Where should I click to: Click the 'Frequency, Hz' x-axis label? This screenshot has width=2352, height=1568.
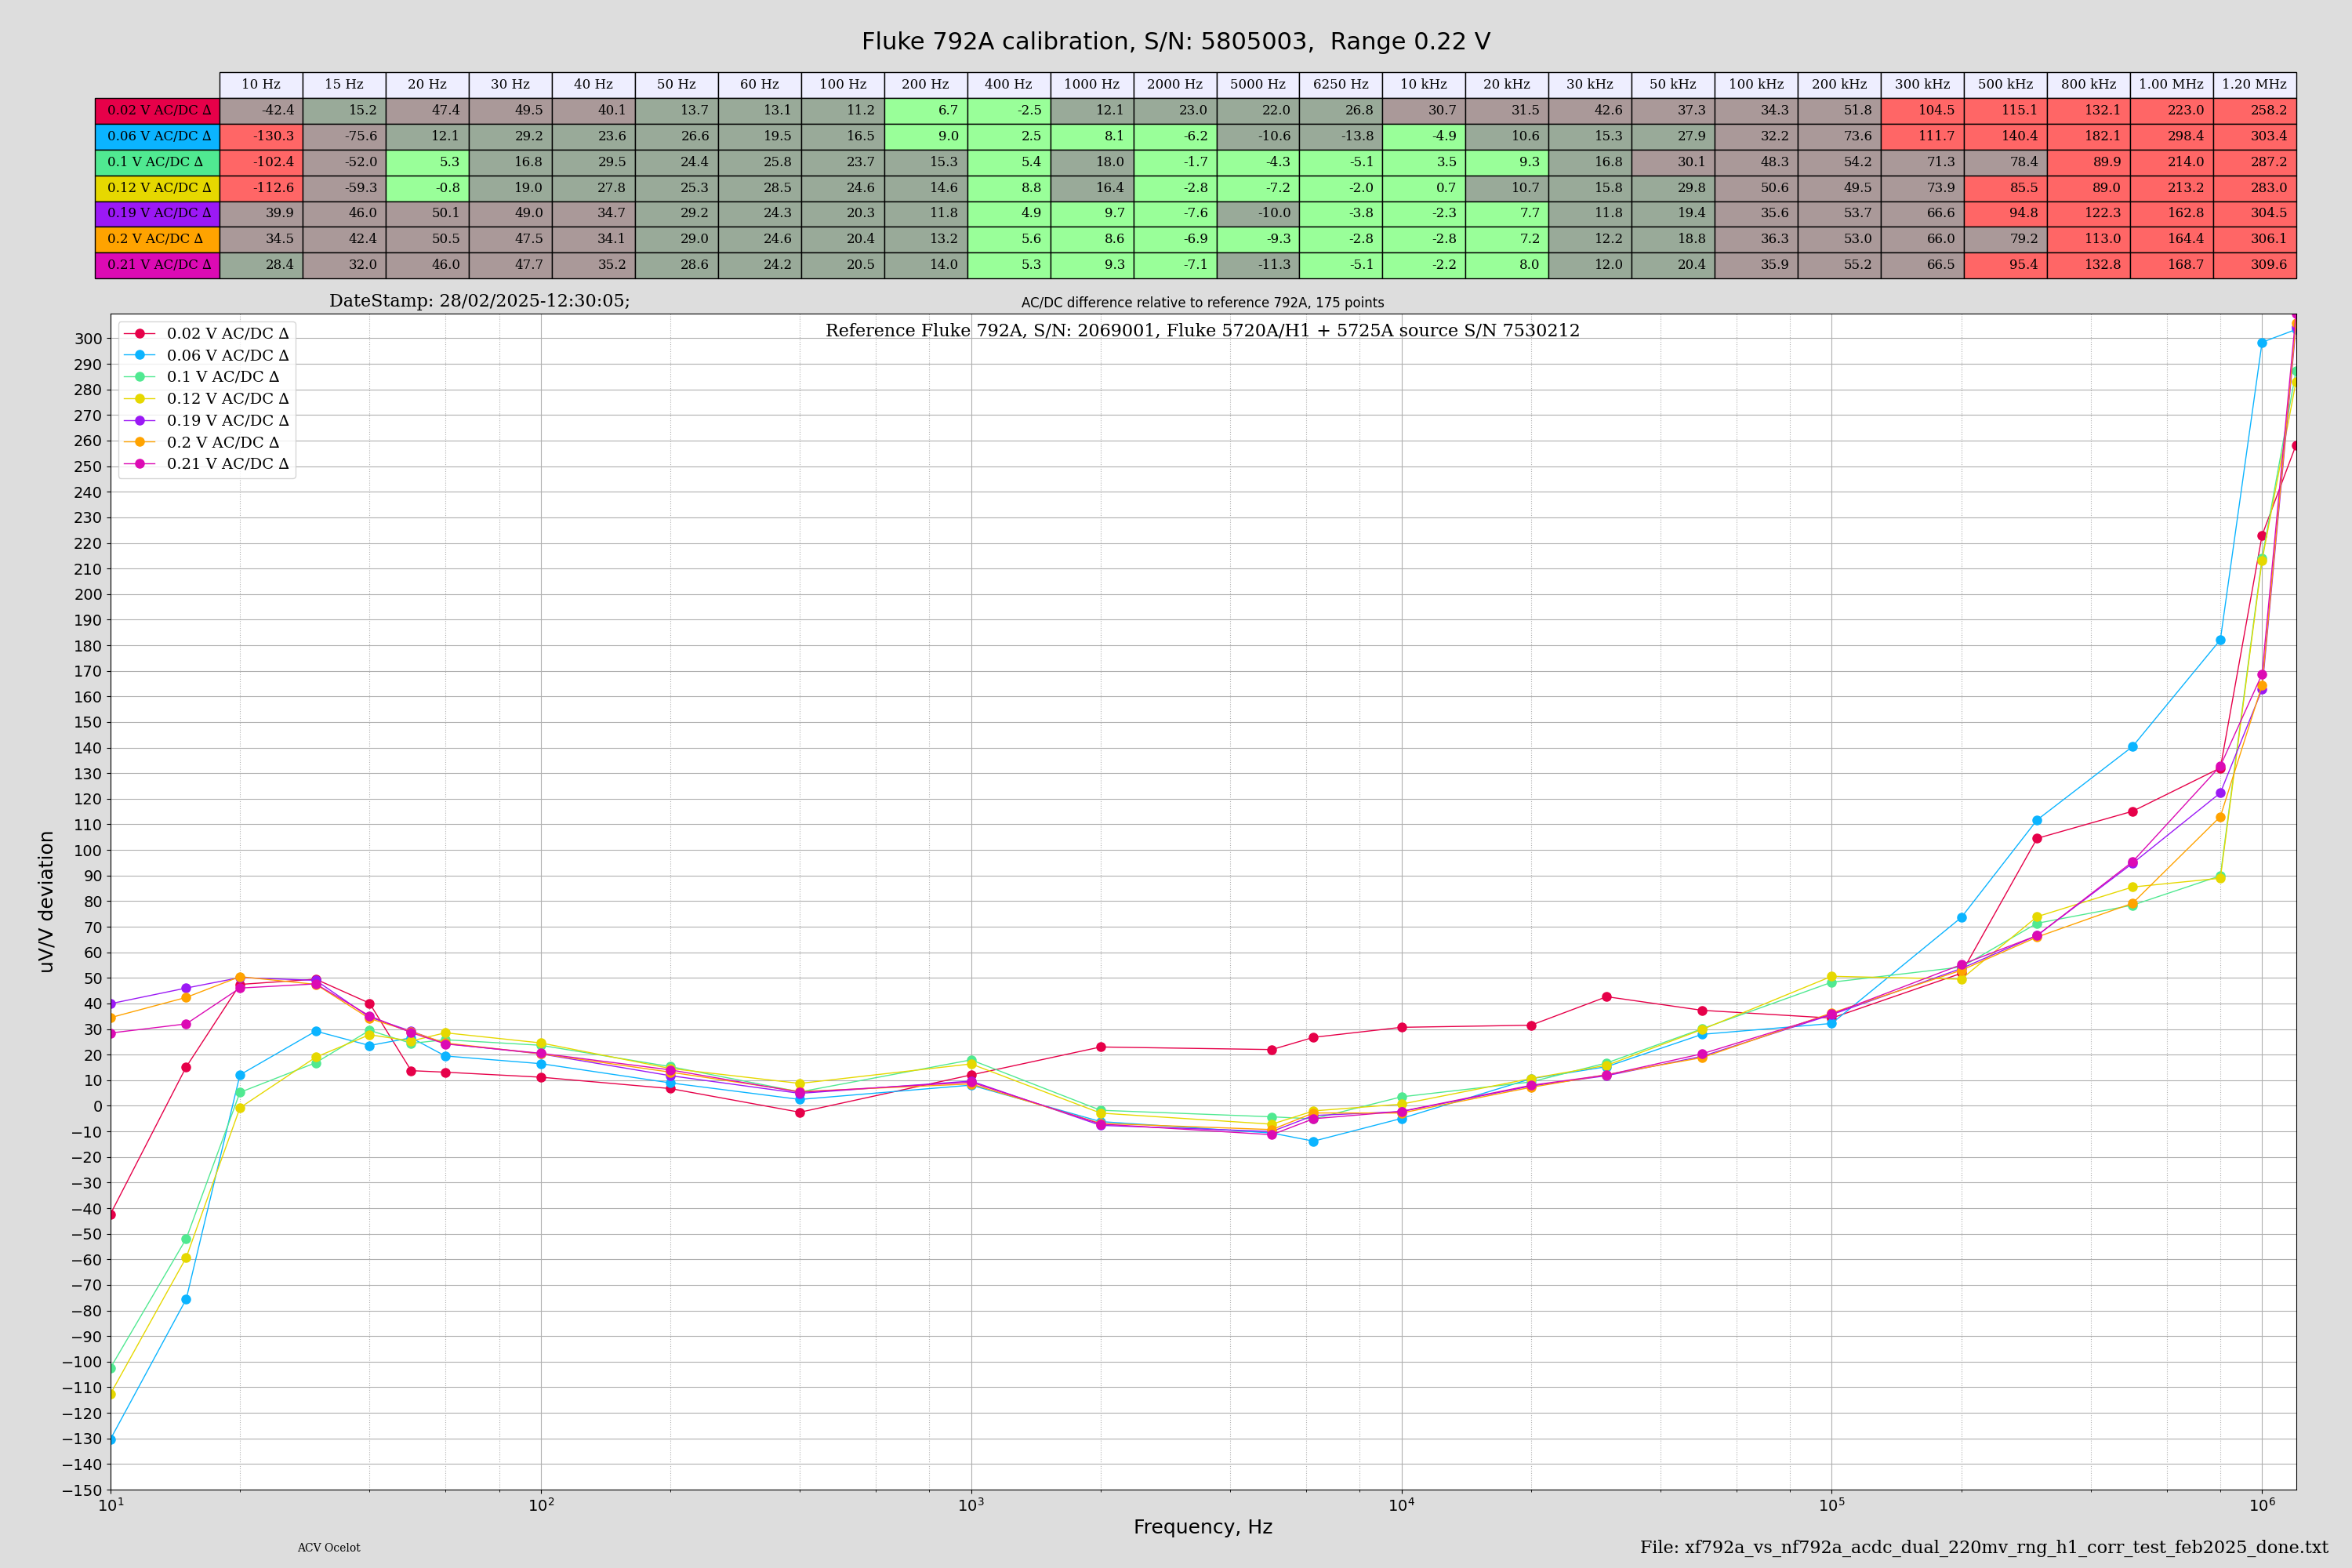pos(1203,1527)
